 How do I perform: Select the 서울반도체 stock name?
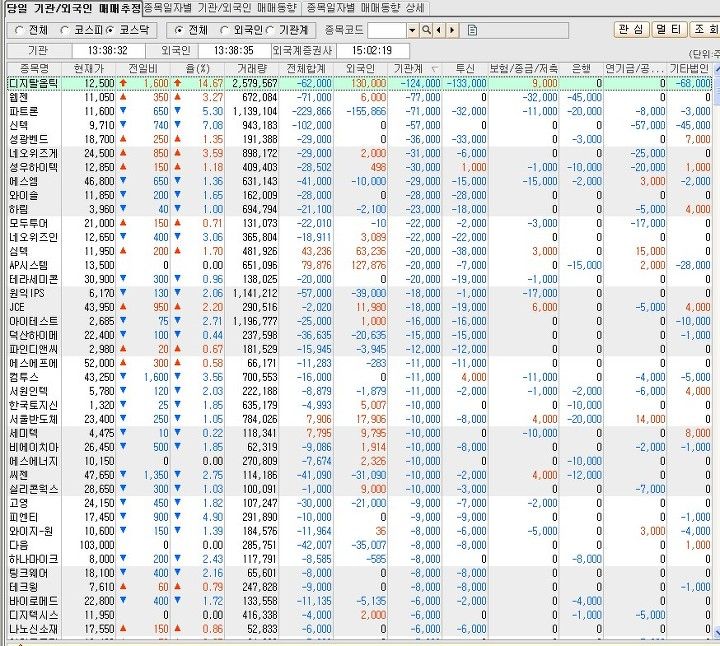(34, 419)
